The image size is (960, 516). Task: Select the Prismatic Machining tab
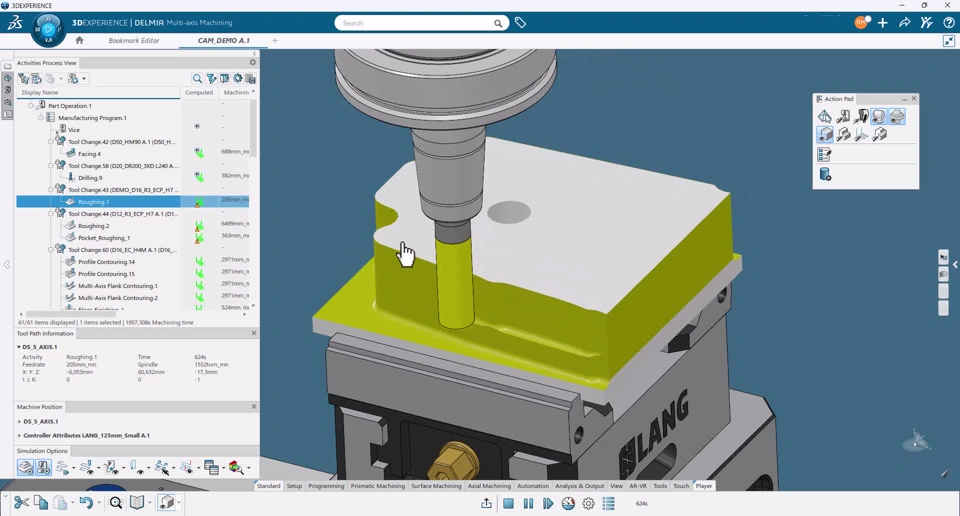coord(378,486)
